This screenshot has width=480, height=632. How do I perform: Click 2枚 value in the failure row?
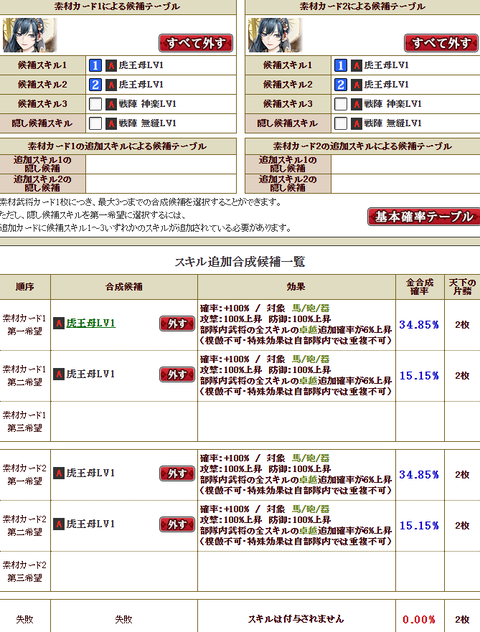tap(462, 619)
